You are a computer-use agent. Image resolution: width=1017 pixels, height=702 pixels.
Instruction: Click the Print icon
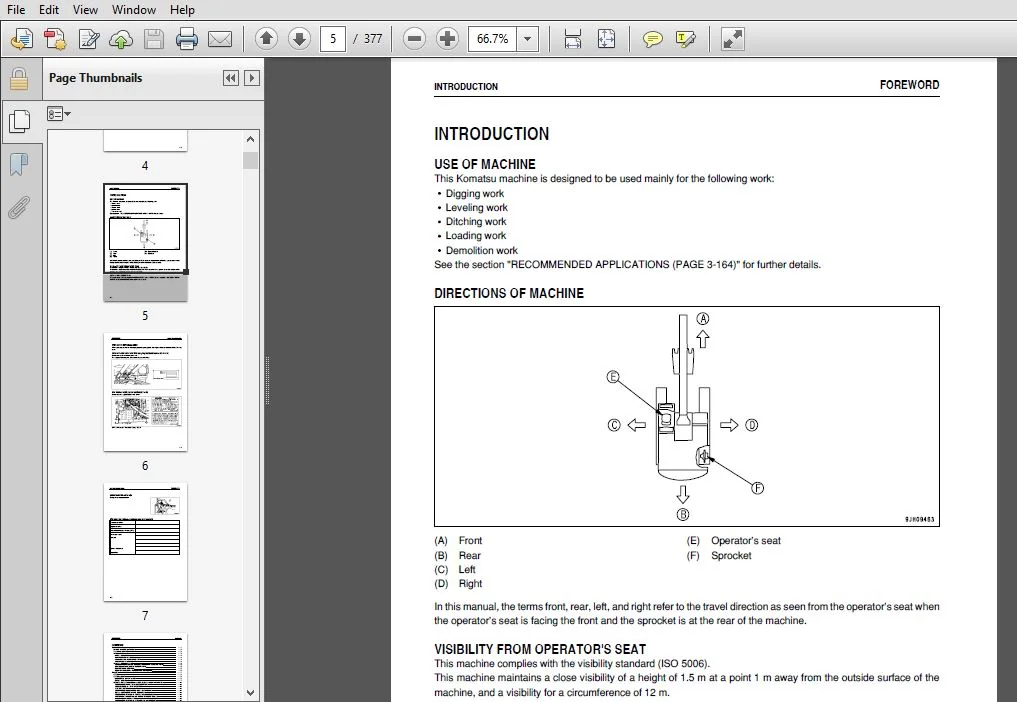tap(187, 39)
